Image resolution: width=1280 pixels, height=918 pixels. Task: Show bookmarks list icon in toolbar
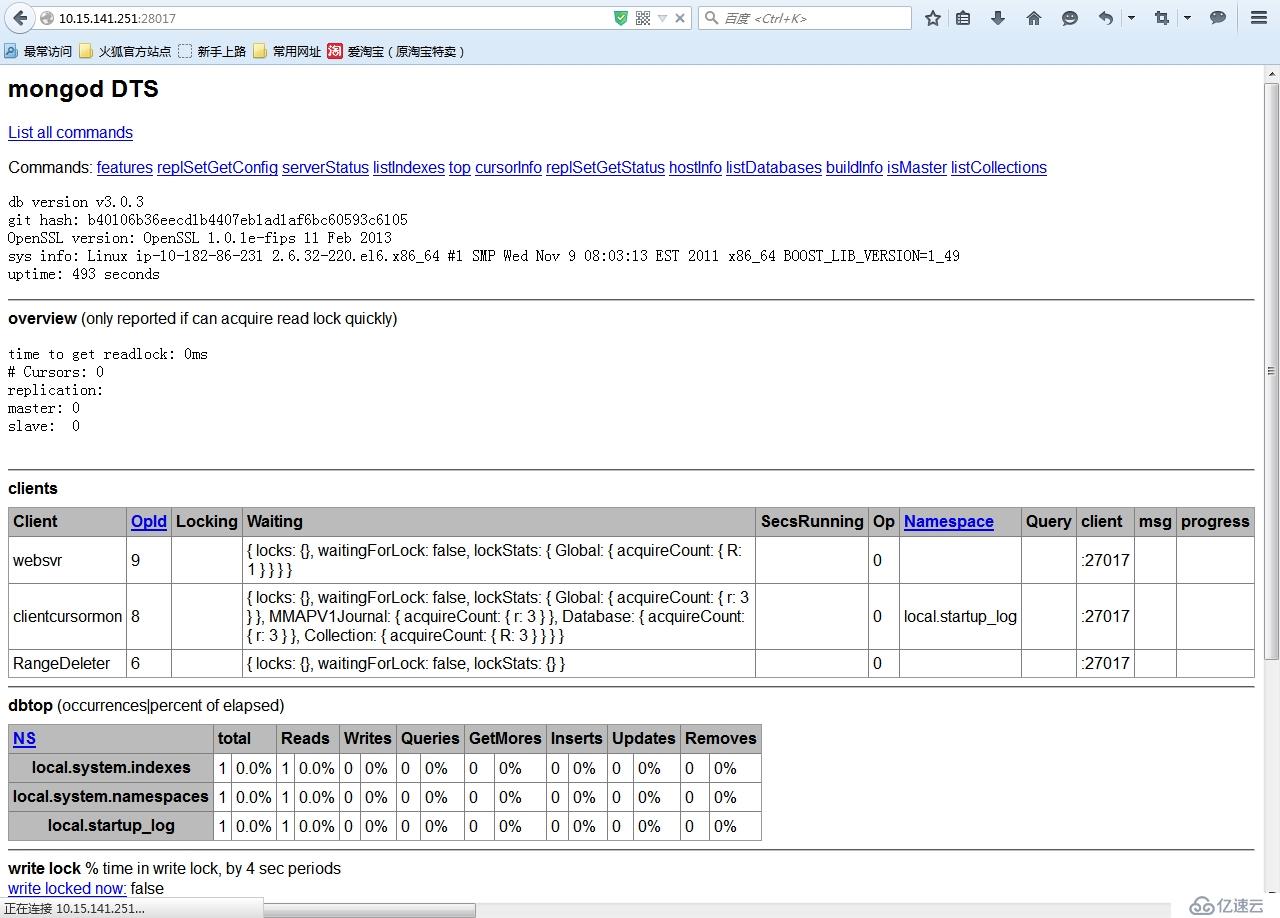963,18
